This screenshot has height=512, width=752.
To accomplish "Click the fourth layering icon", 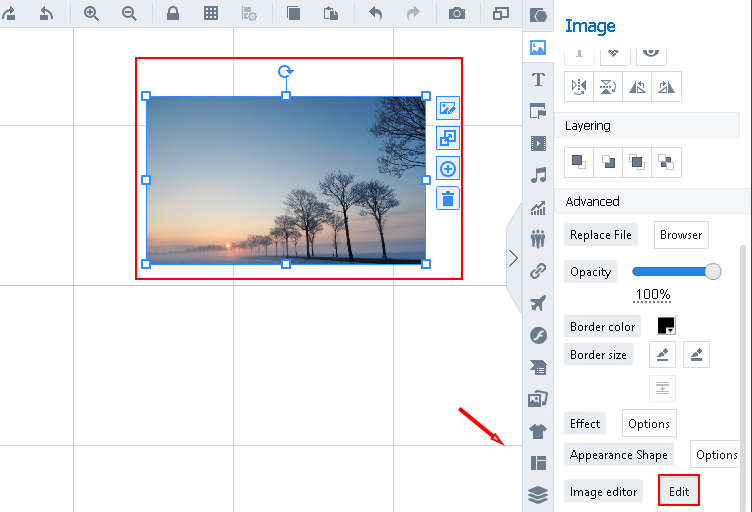I will click(x=666, y=163).
